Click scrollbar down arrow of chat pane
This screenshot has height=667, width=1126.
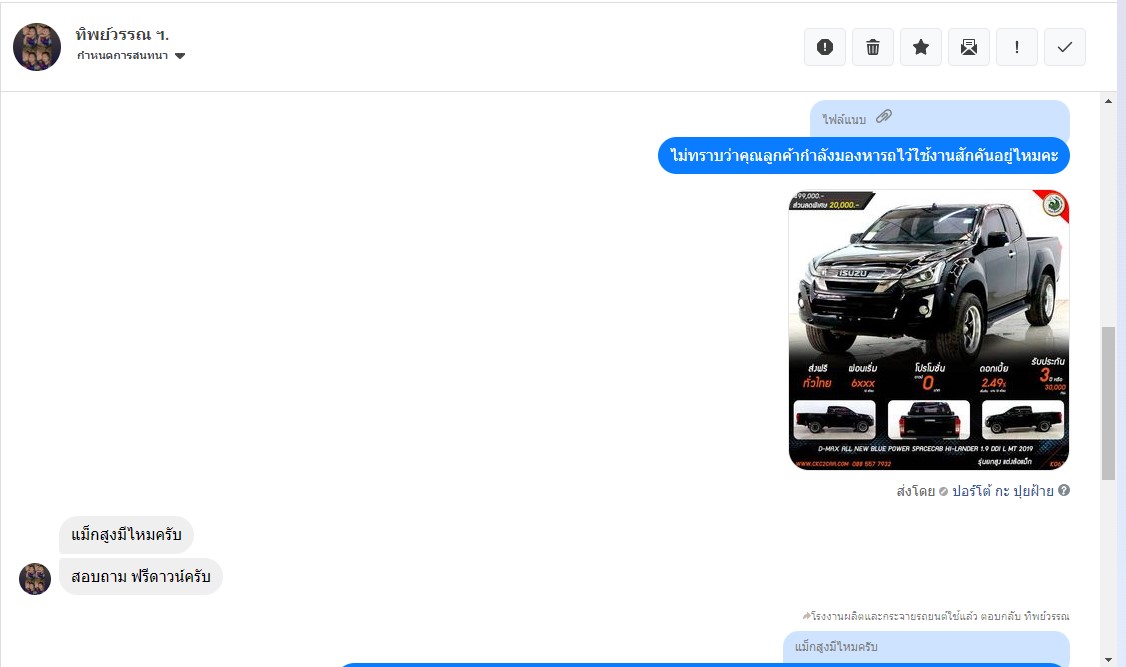(1108, 659)
